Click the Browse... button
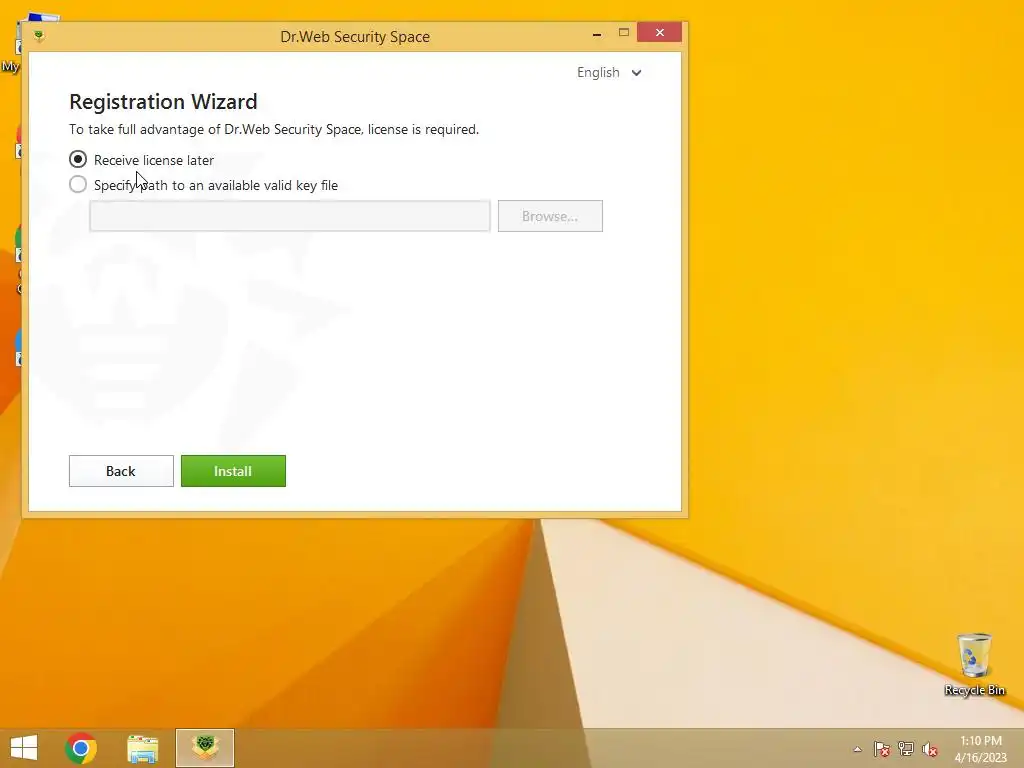This screenshot has width=1024, height=768. coord(550,216)
